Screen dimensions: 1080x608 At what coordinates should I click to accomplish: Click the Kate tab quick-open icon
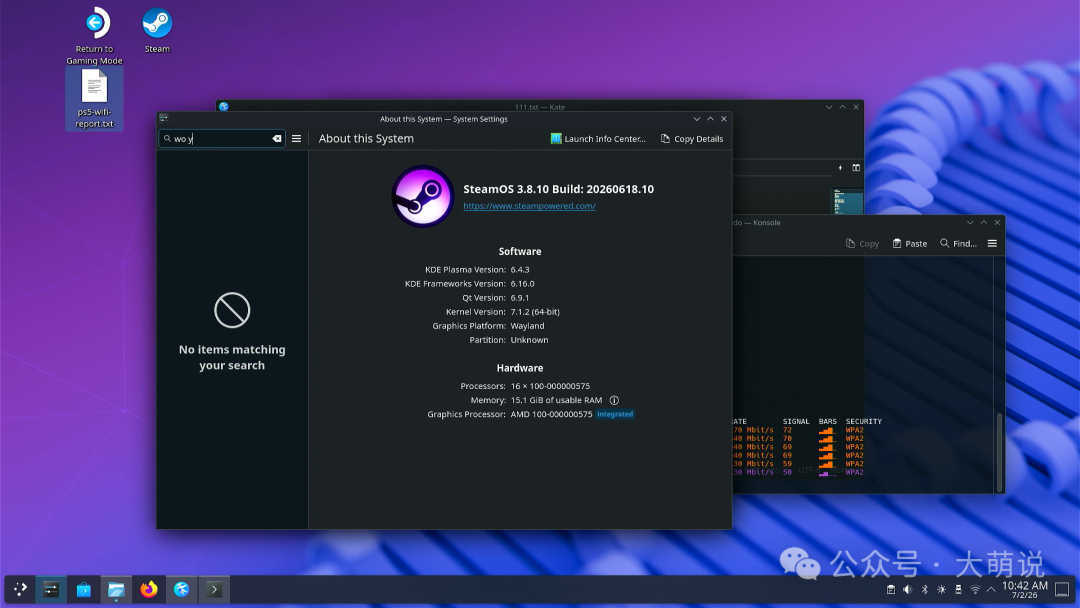click(840, 167)
